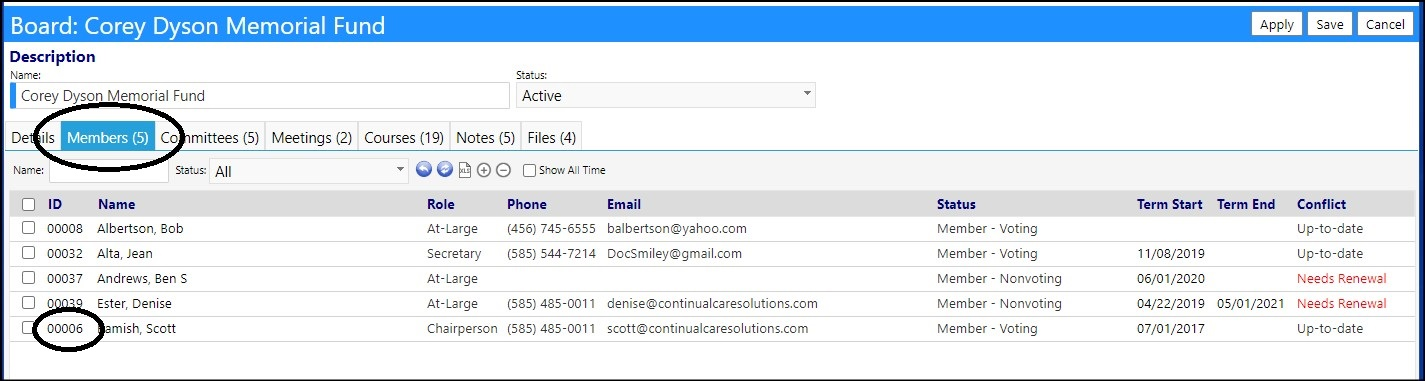
Task: Remove a member with the minus icon
Action: (x=504, y=171)
